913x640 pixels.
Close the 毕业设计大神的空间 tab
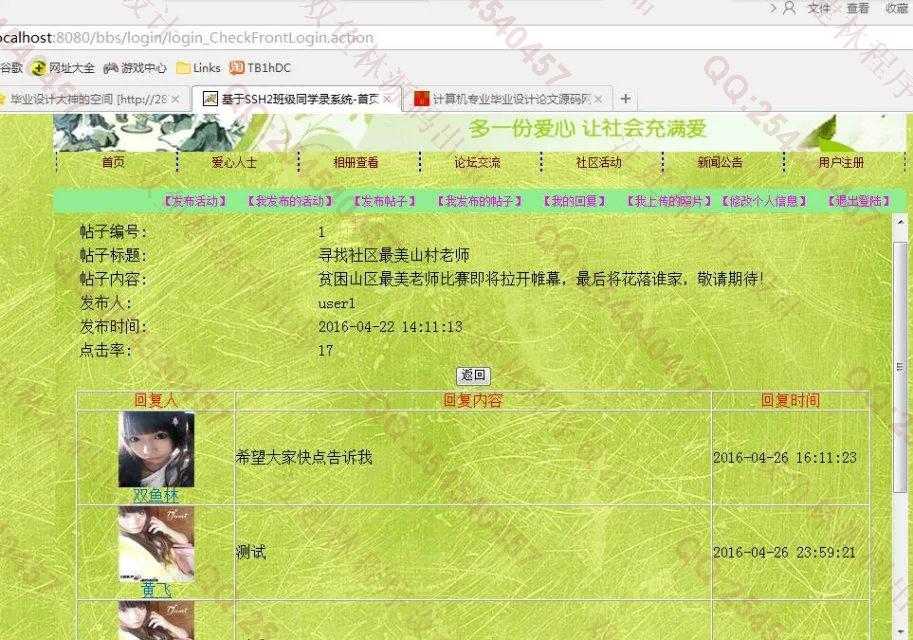tap(175, 99)
